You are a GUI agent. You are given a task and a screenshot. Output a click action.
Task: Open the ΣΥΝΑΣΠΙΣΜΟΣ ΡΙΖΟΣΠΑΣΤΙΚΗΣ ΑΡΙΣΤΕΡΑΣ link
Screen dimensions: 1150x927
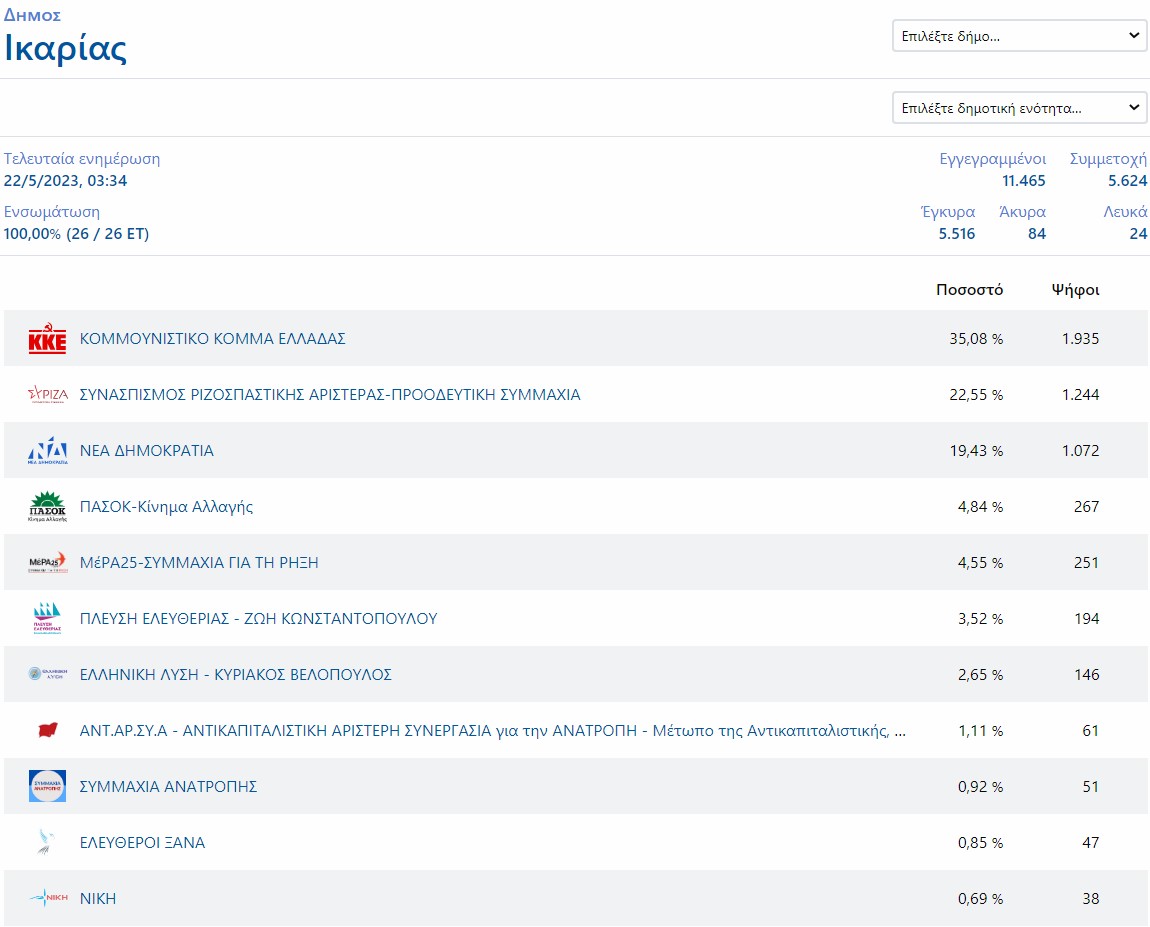click(330, 395)
